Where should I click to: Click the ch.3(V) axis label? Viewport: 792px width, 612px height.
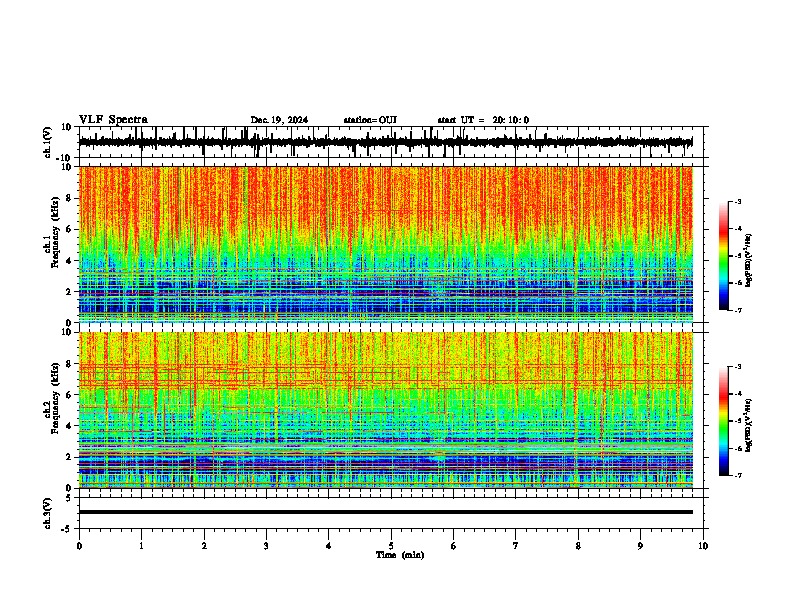[48, 513]
